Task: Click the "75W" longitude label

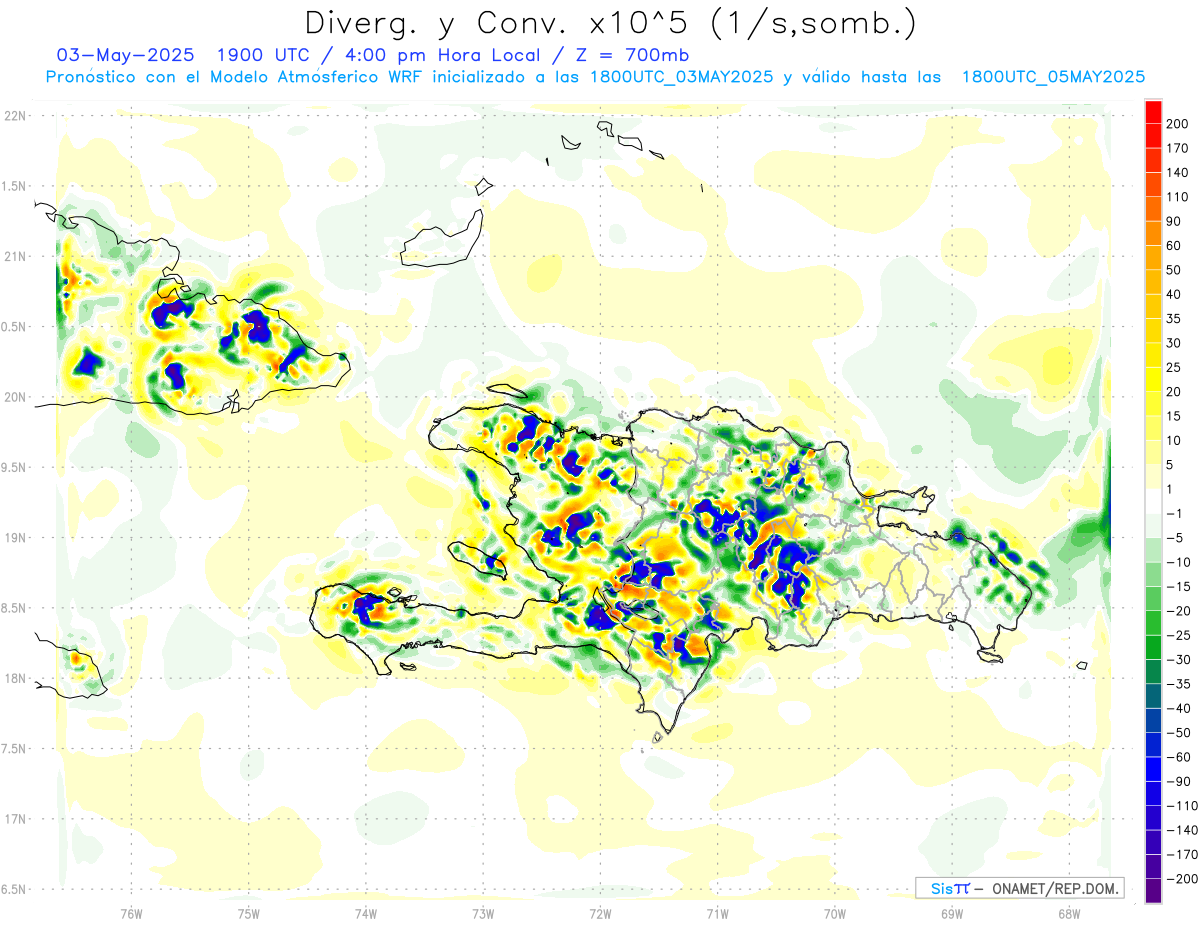Action: click(248, 913)
